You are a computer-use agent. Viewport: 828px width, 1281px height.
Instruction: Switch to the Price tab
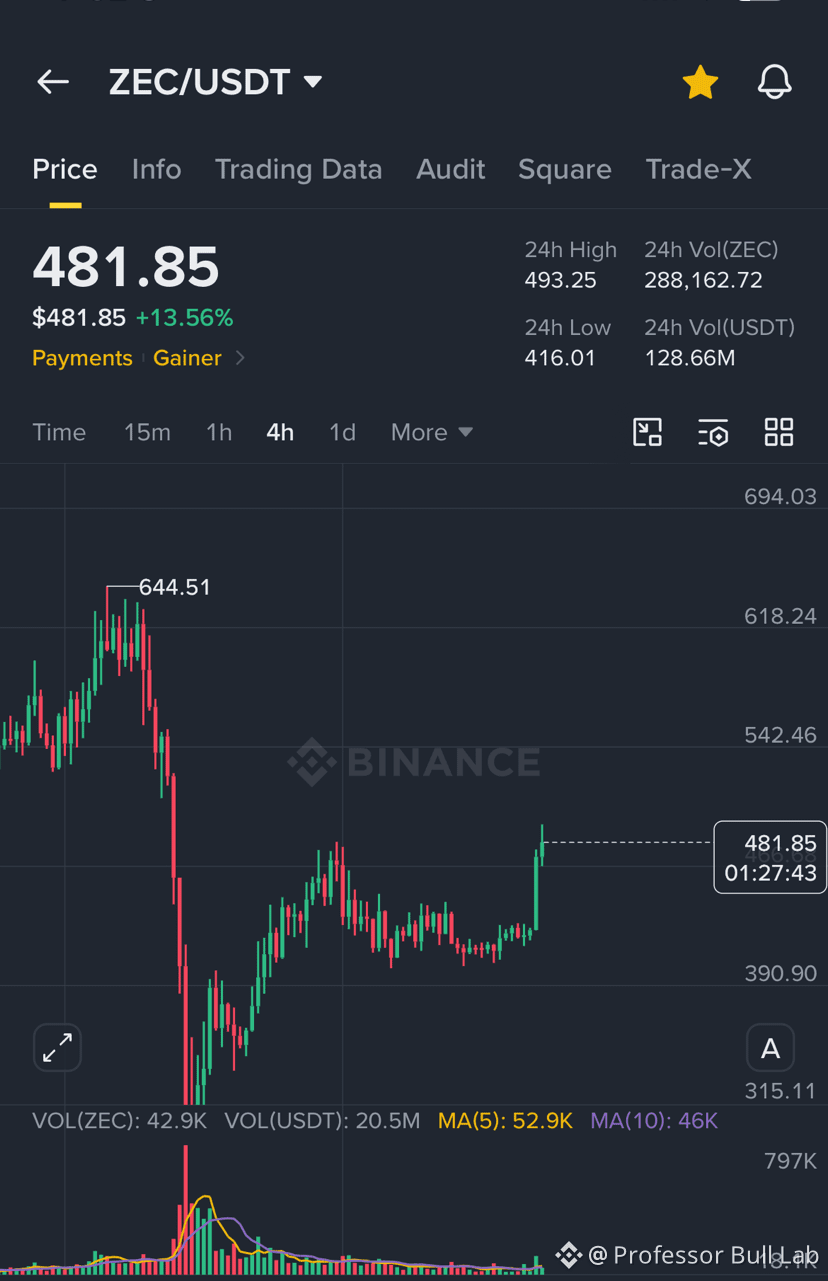pos(65,169)
